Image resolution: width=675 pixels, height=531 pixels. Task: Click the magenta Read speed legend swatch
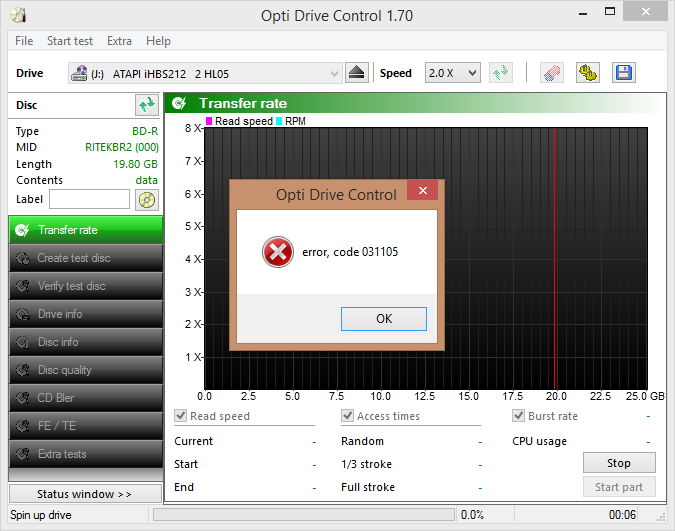pos(209,121)
